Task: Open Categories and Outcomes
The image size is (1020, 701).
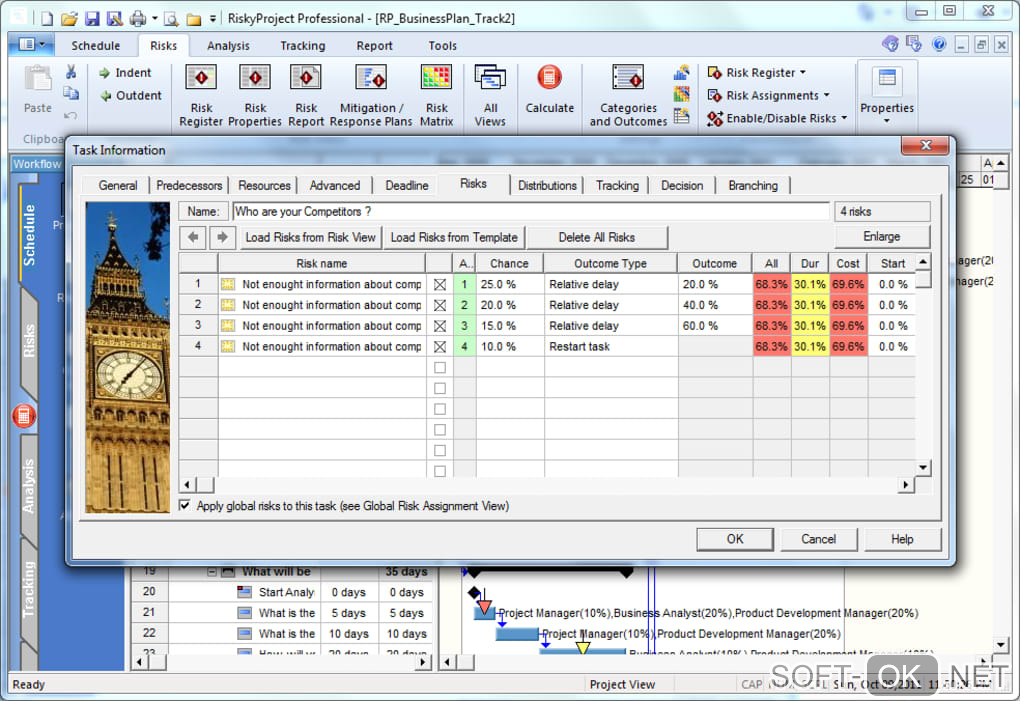Action: [x=628, y=95]
